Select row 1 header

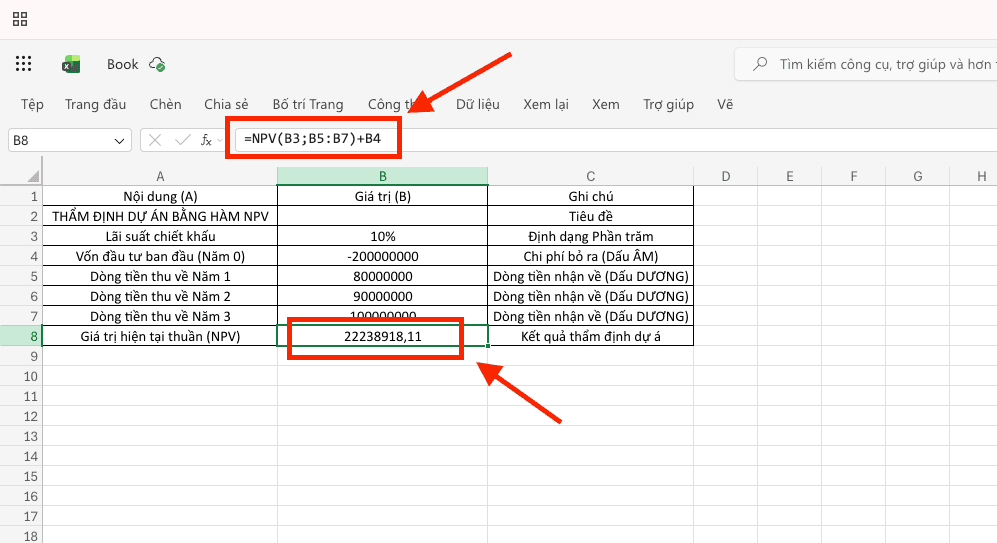(x=21, y=196)
